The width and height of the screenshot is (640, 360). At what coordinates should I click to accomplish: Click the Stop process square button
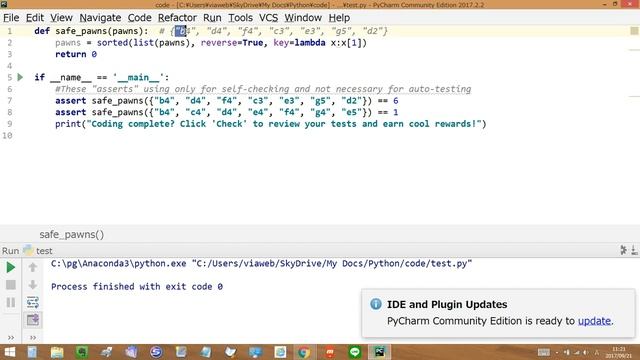(11, 284)
